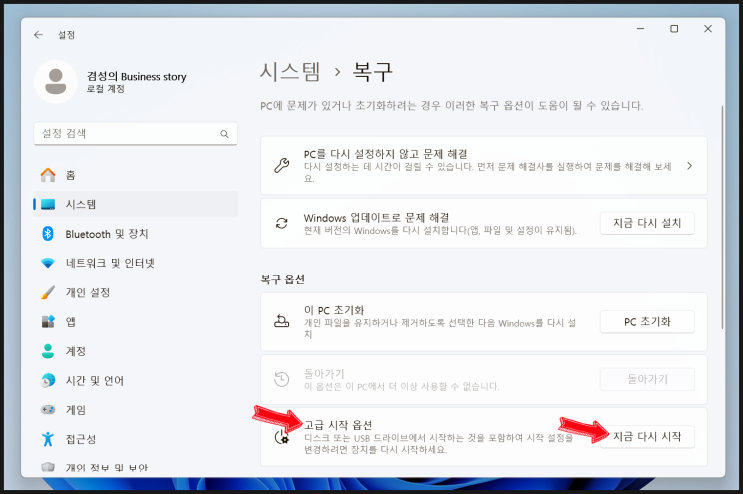Select 시스템 in the sidebar
Viewport: 743px width, 494px height.
click(x=136, y=205)
